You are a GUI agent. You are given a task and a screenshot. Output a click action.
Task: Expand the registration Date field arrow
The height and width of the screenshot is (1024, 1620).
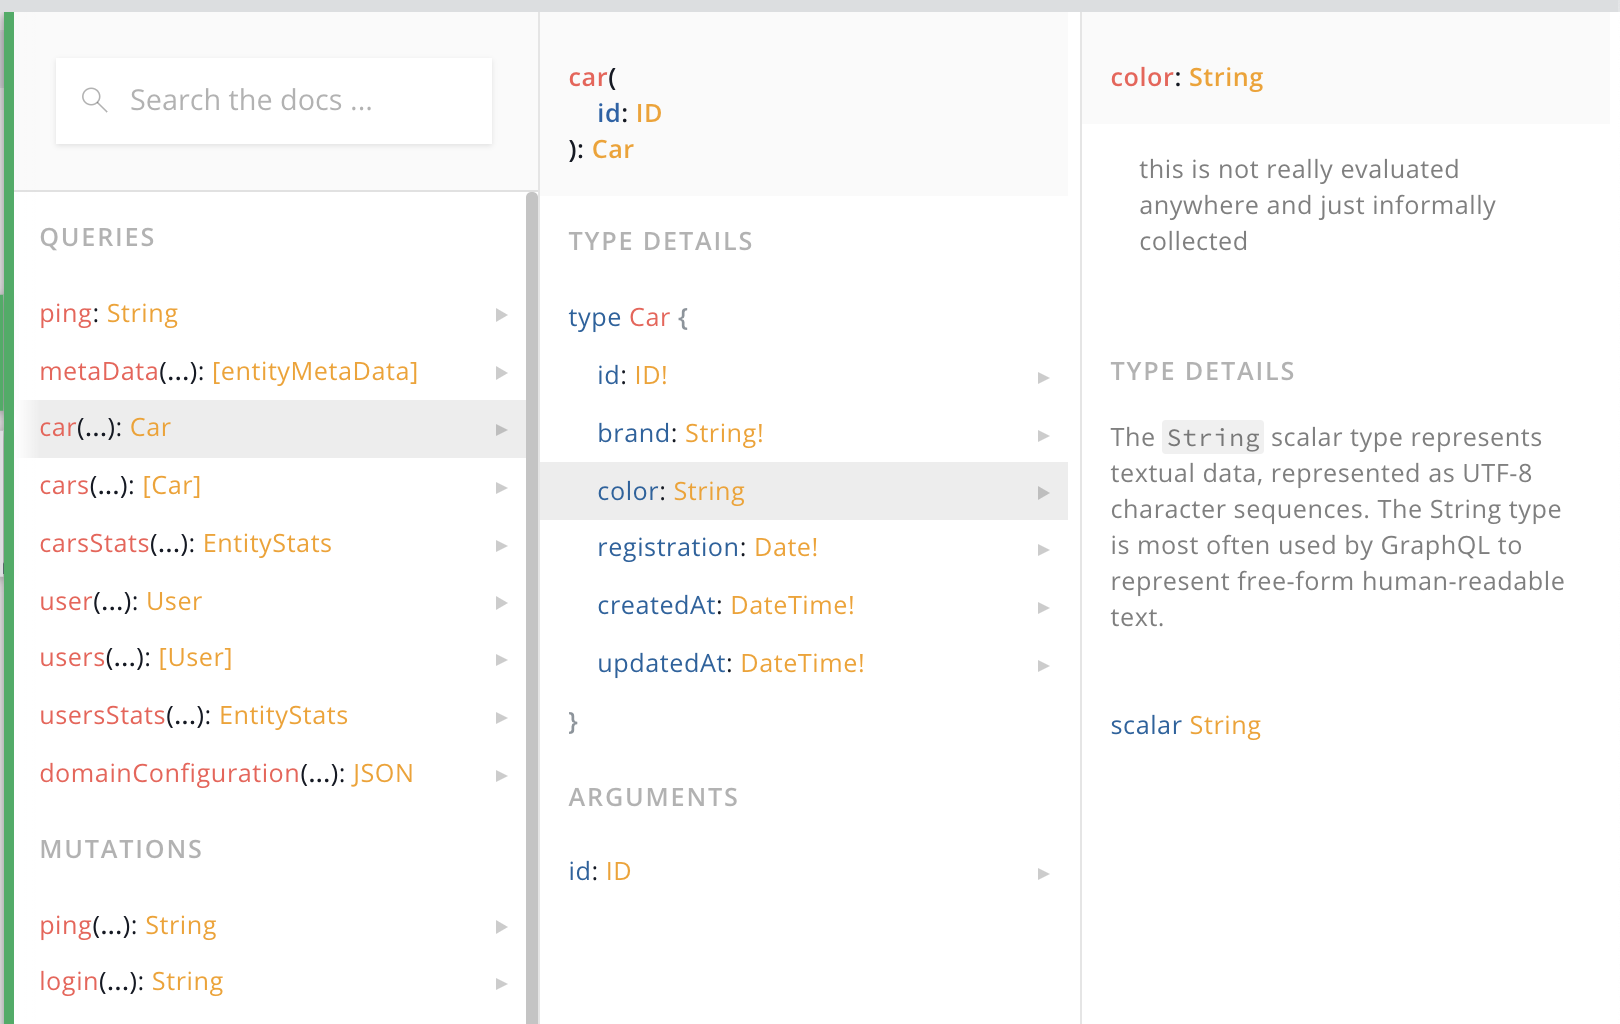[1043, 549]
